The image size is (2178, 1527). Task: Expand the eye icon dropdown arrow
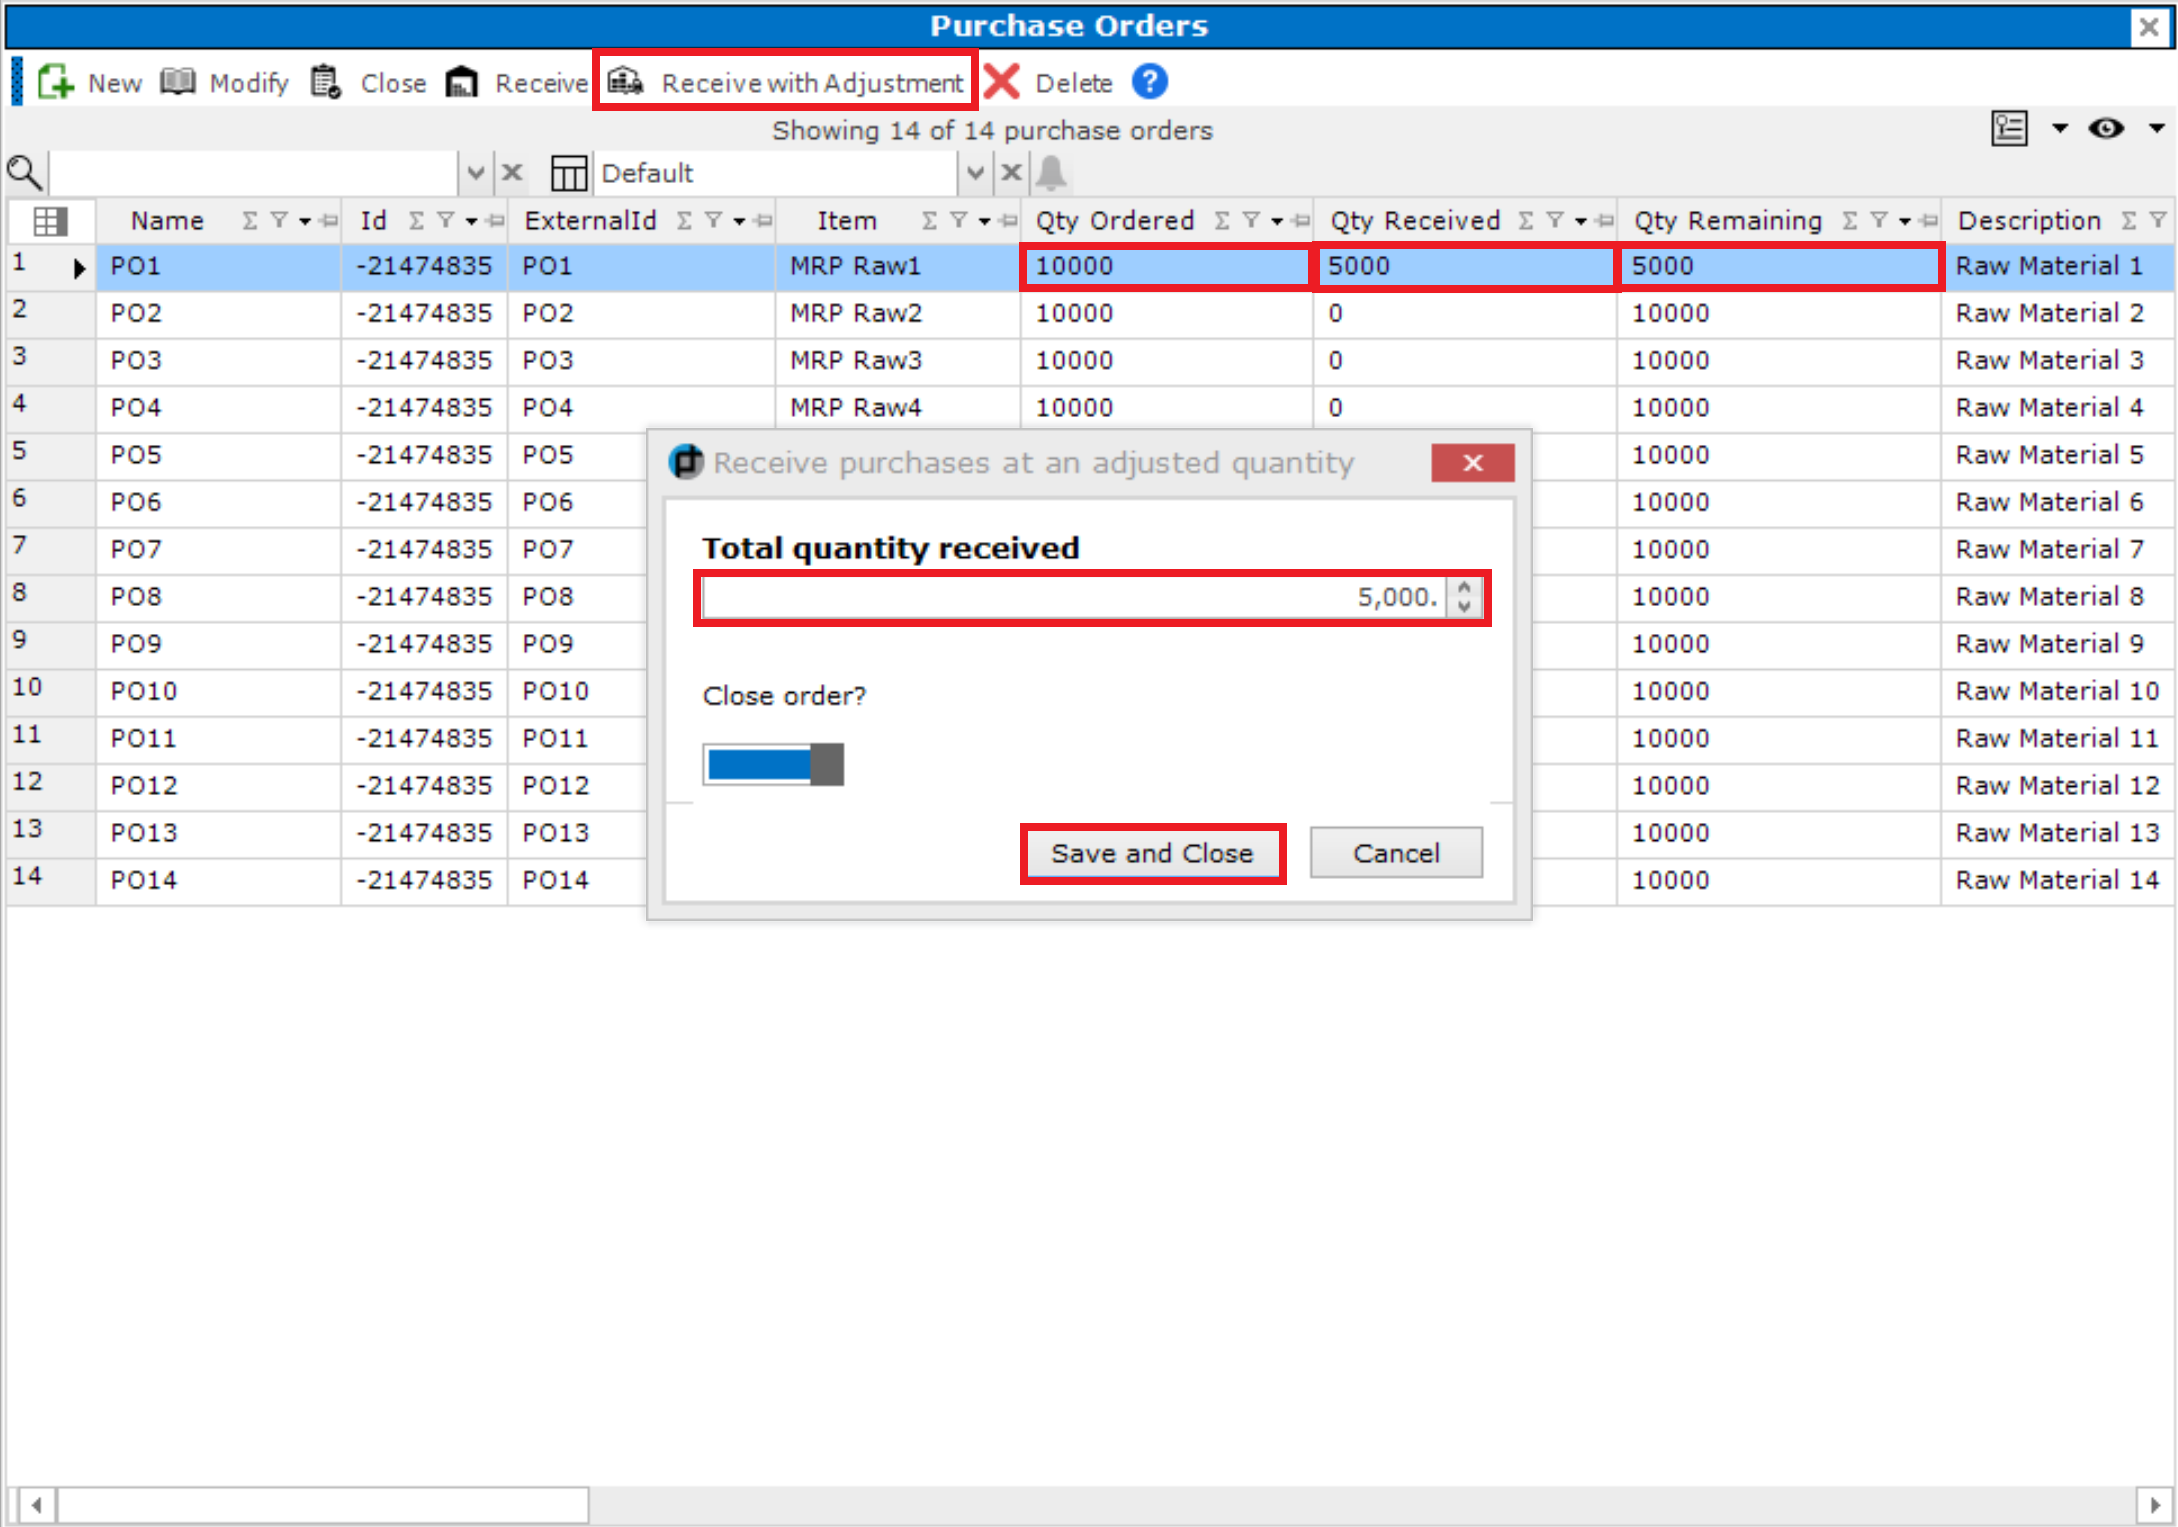[2157, 128]
